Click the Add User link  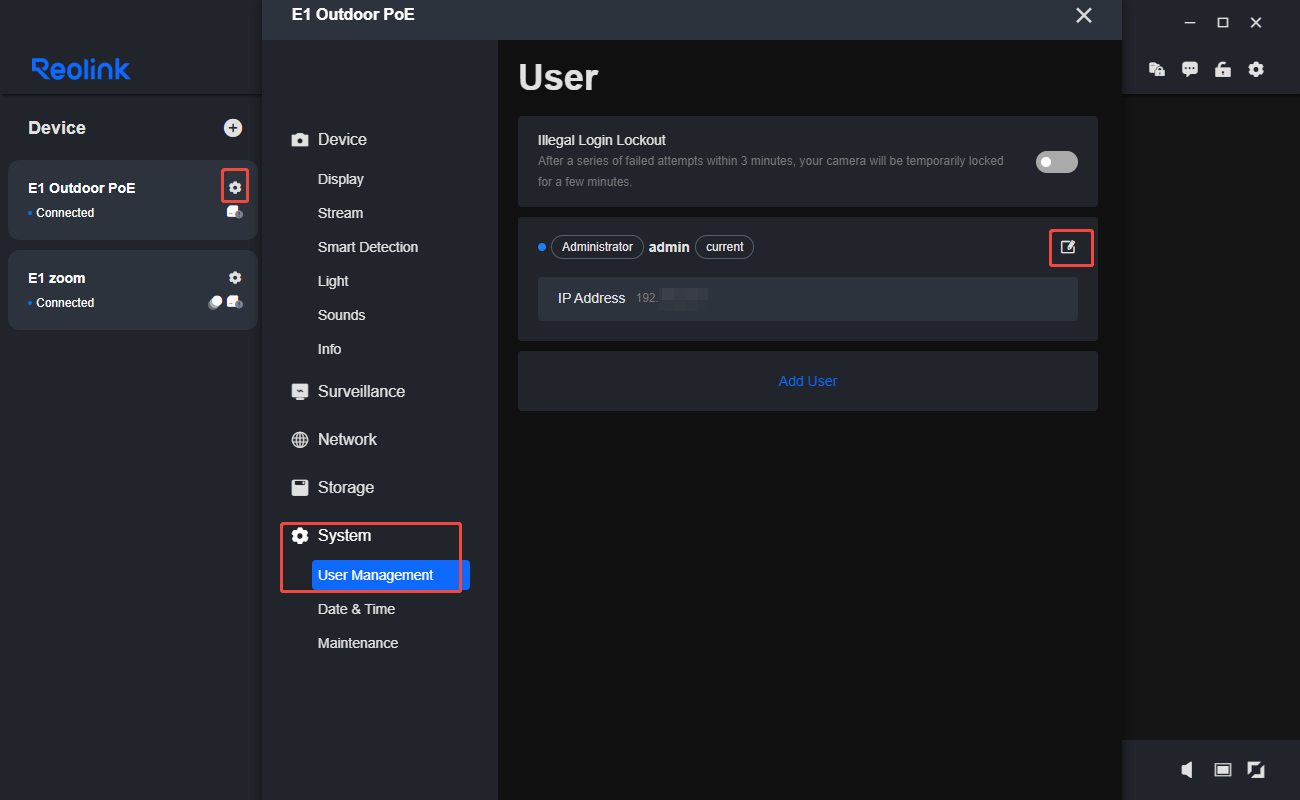coord(807,381)
